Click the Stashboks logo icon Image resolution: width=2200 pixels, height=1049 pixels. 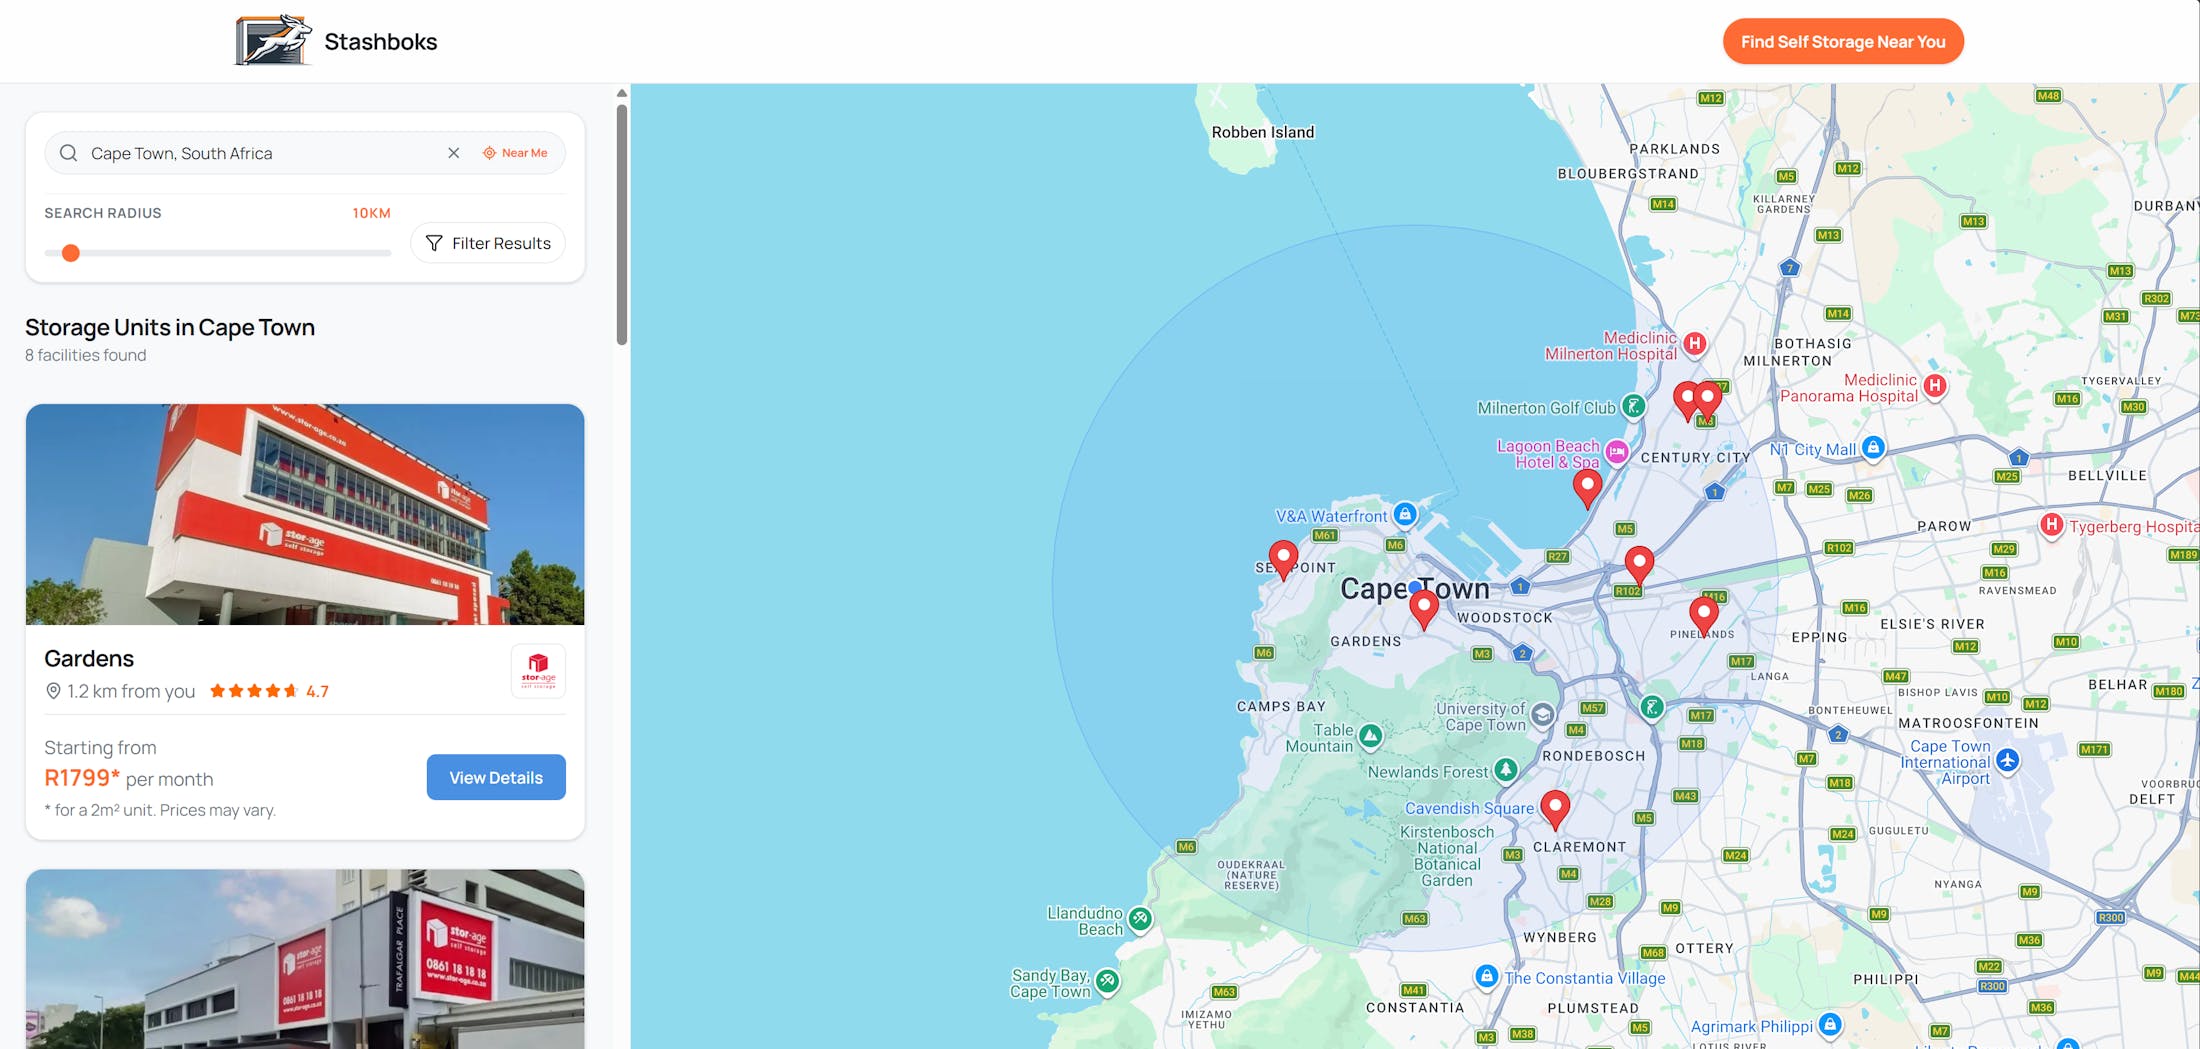coord(273,41)
